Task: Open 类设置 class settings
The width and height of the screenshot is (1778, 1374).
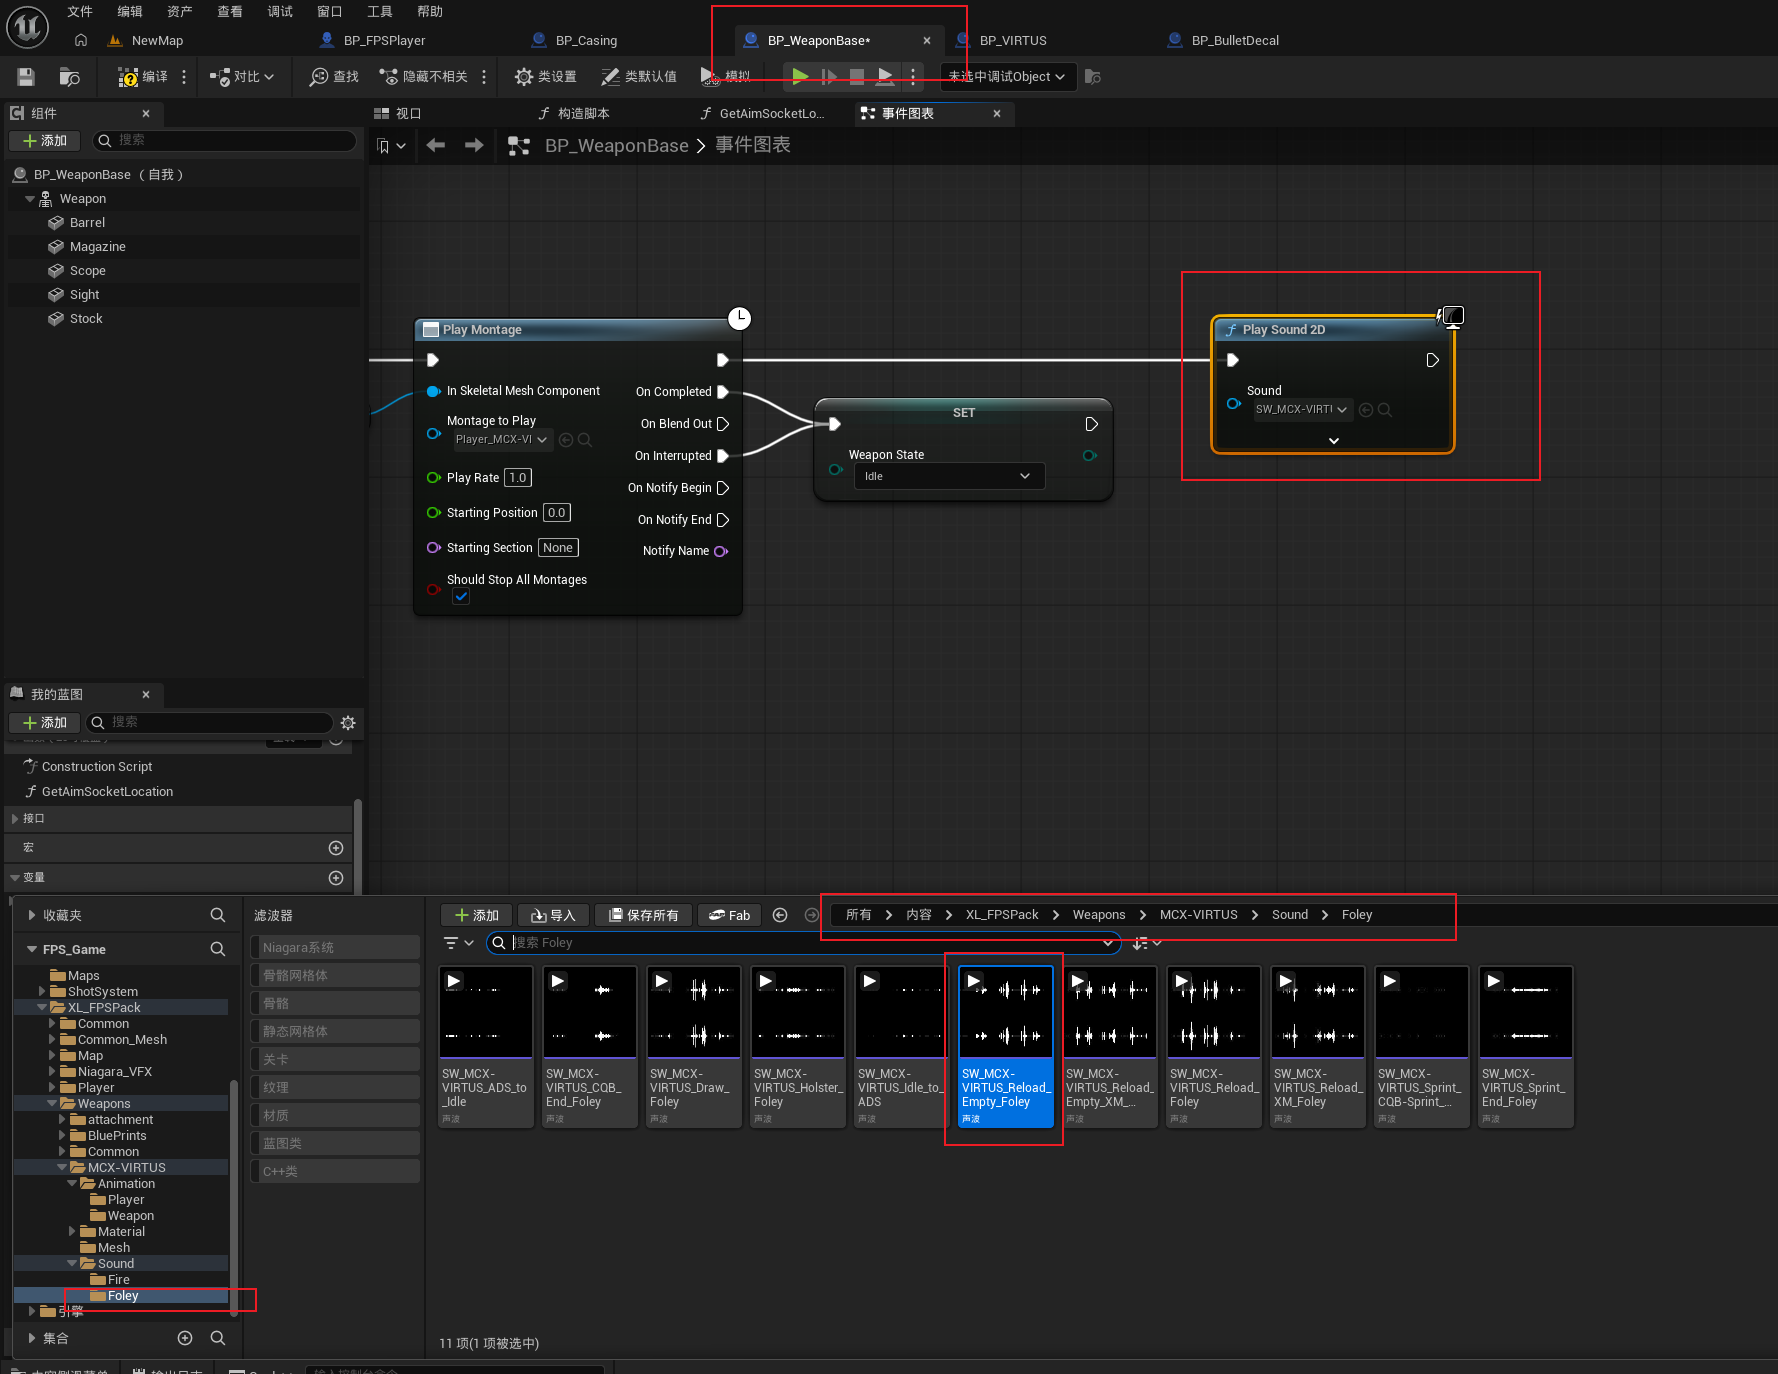Action: tap(545, 77)
